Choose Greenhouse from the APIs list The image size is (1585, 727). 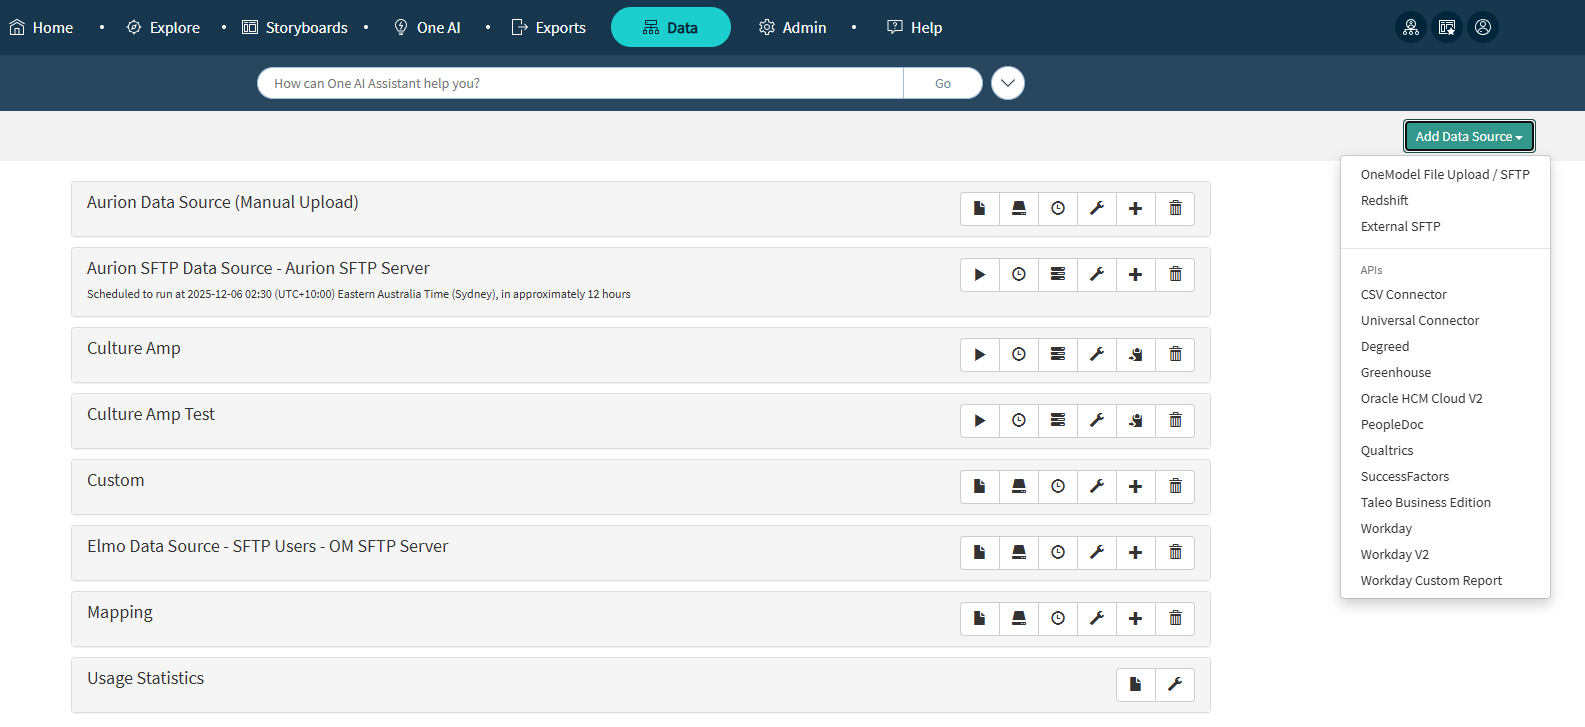(1395, 372)
